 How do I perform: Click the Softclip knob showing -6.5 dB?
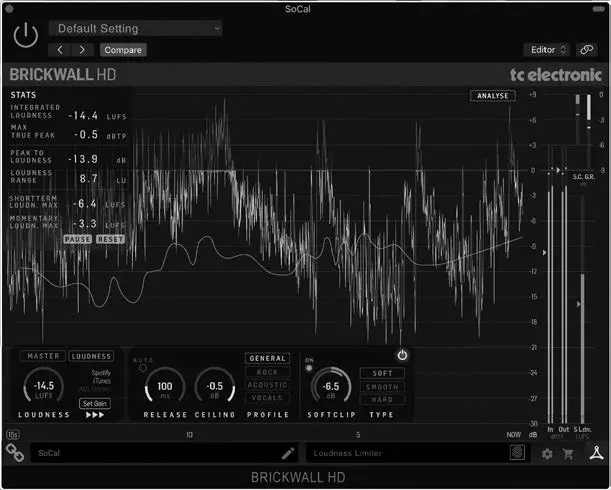[x=331, y=387]
